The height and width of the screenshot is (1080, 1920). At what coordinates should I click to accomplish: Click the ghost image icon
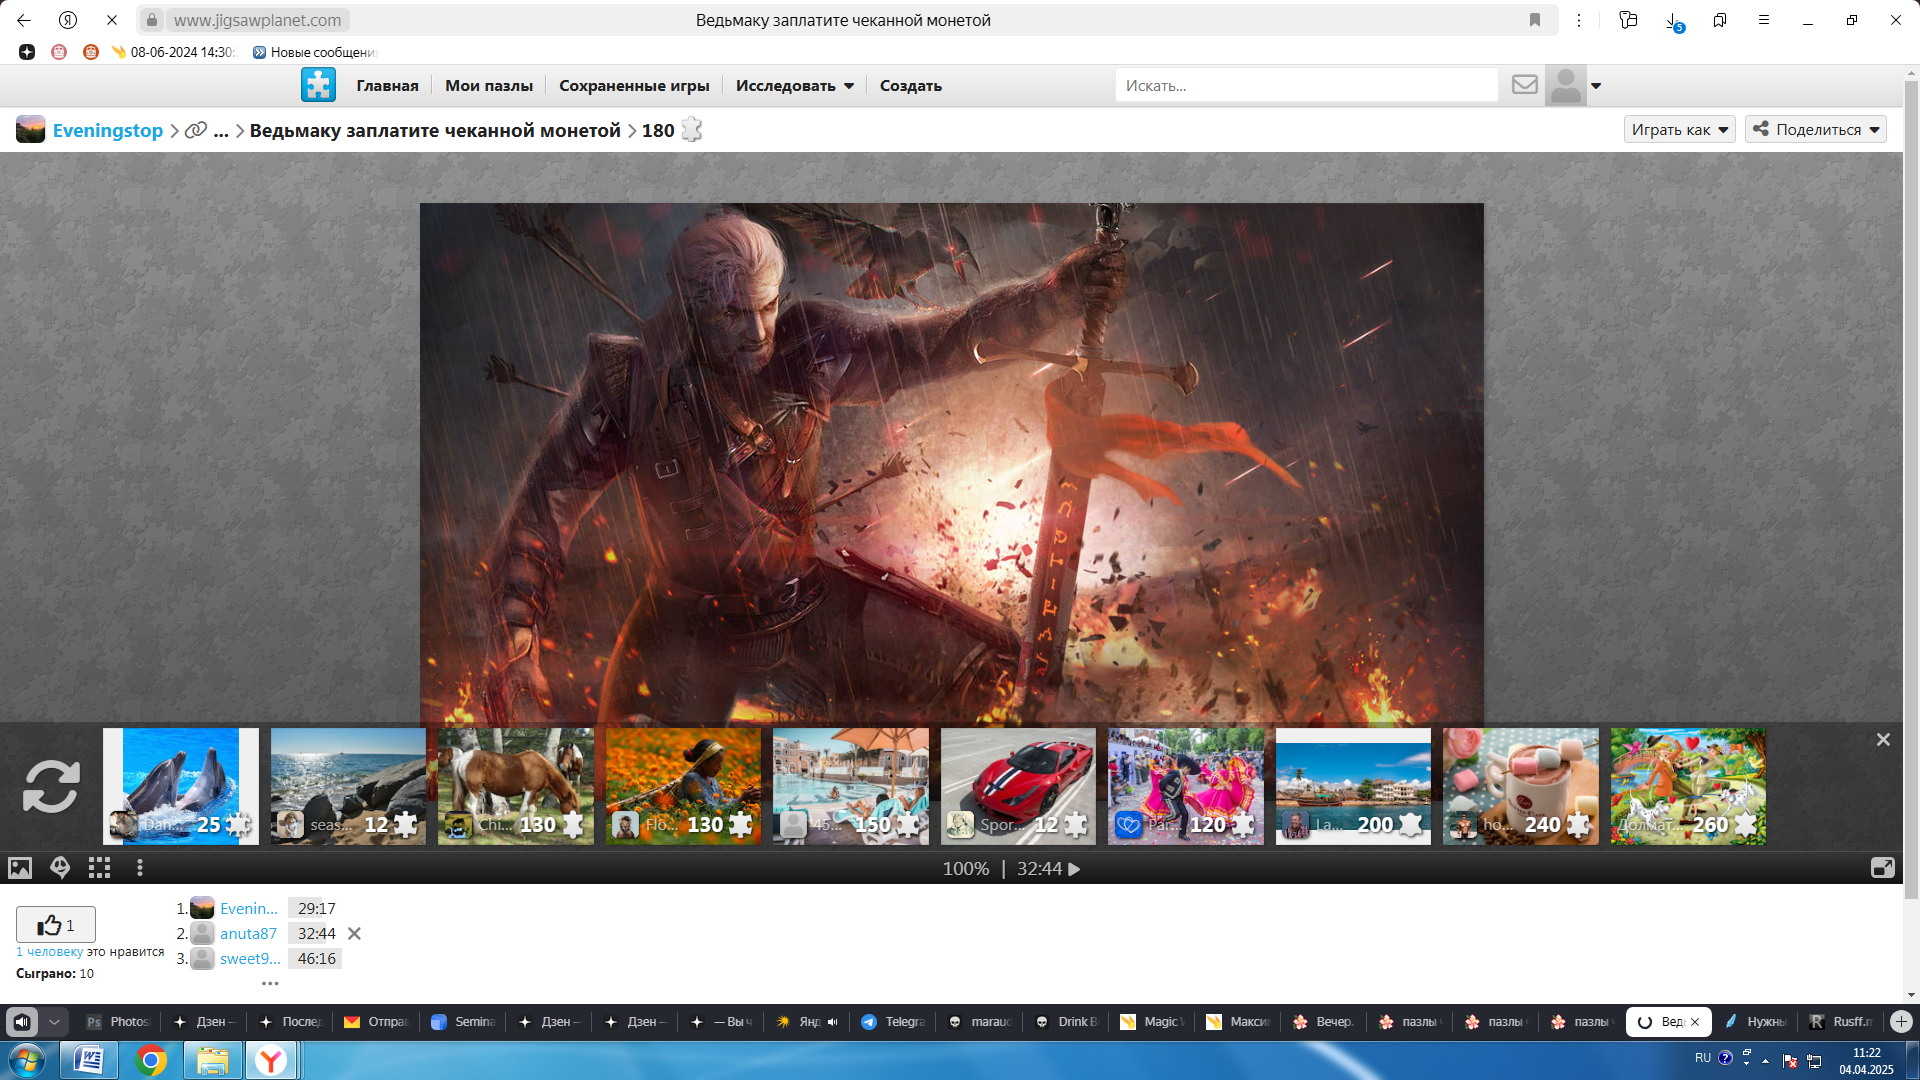click(60, 868)
